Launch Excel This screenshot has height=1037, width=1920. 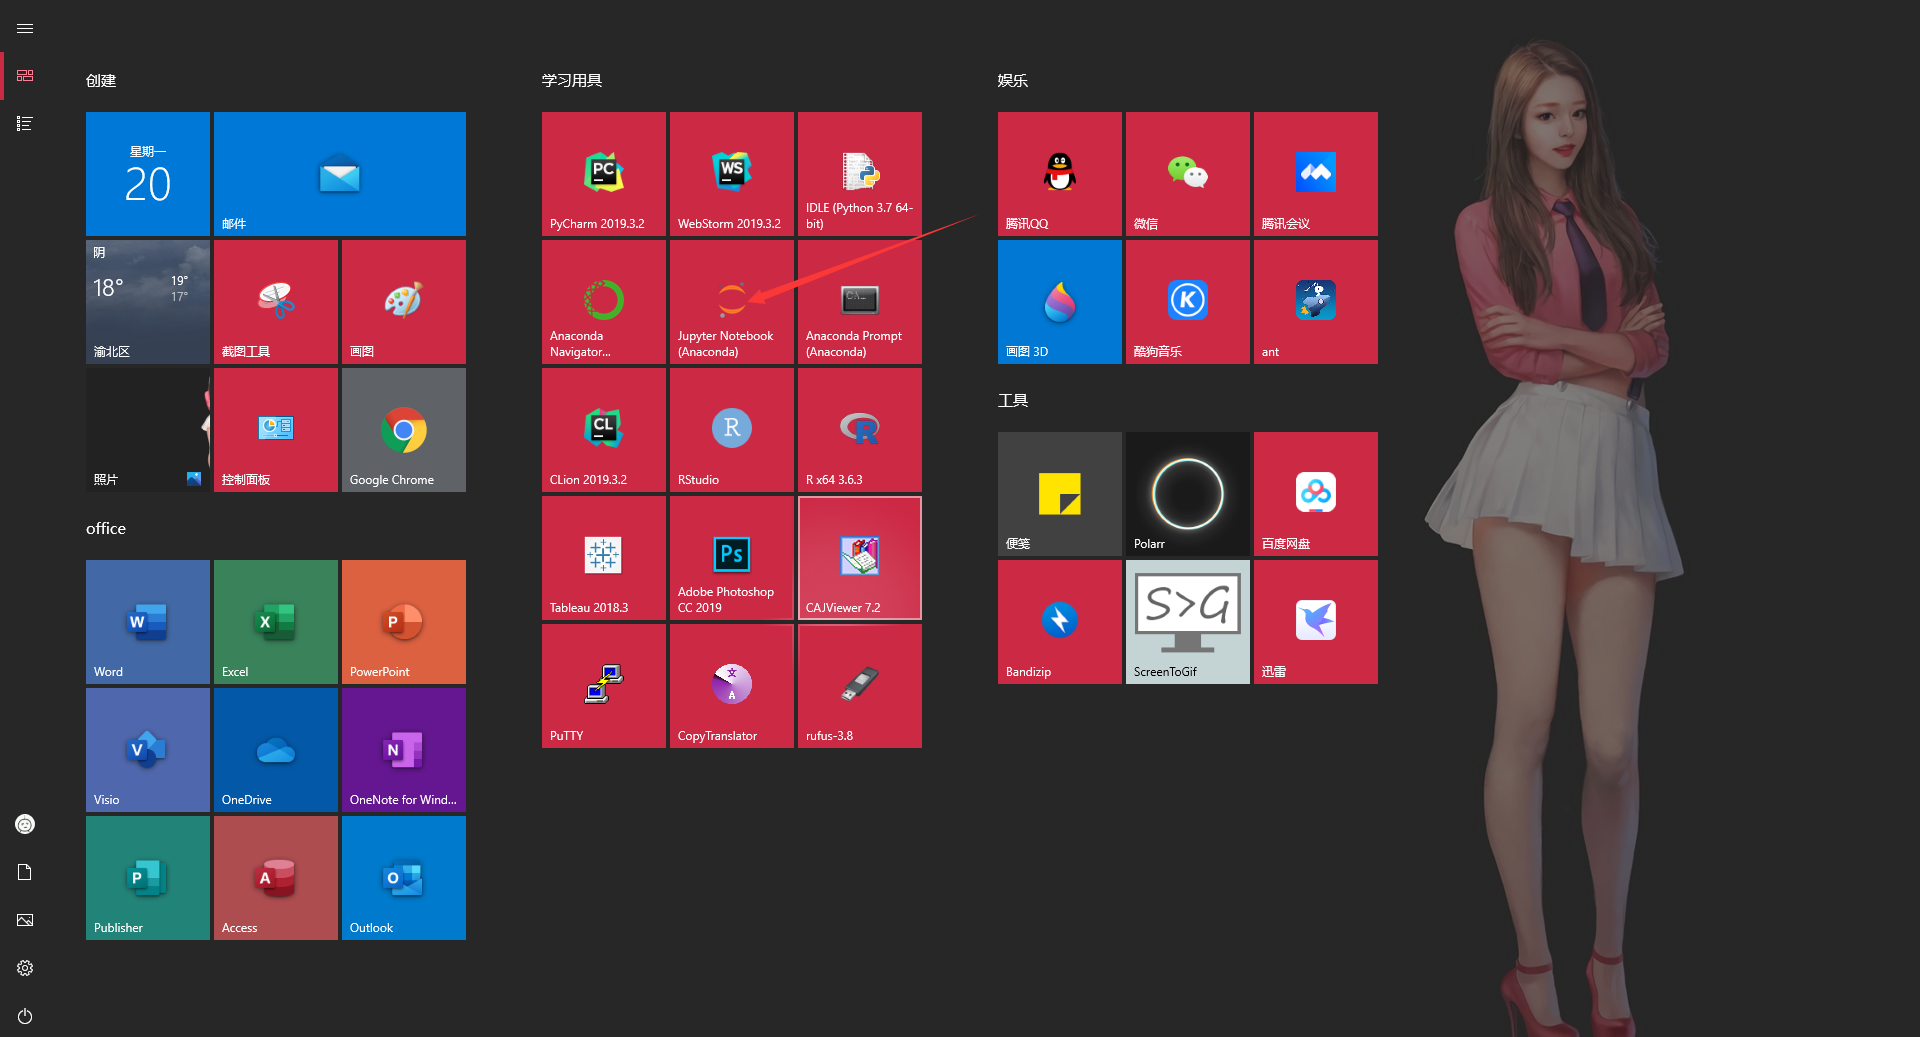coord(276,622)
